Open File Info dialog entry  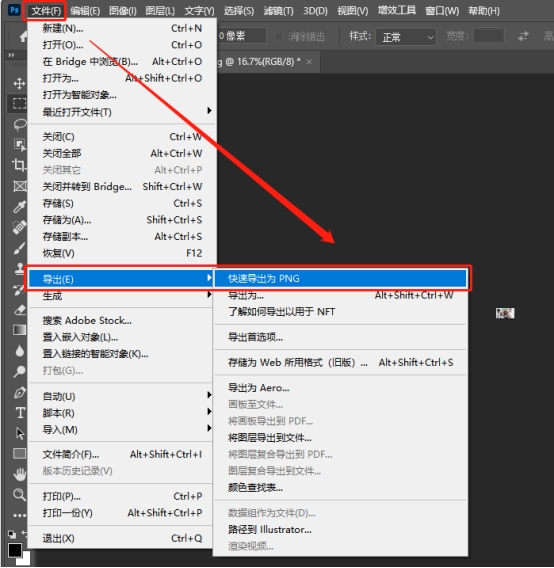122,454
